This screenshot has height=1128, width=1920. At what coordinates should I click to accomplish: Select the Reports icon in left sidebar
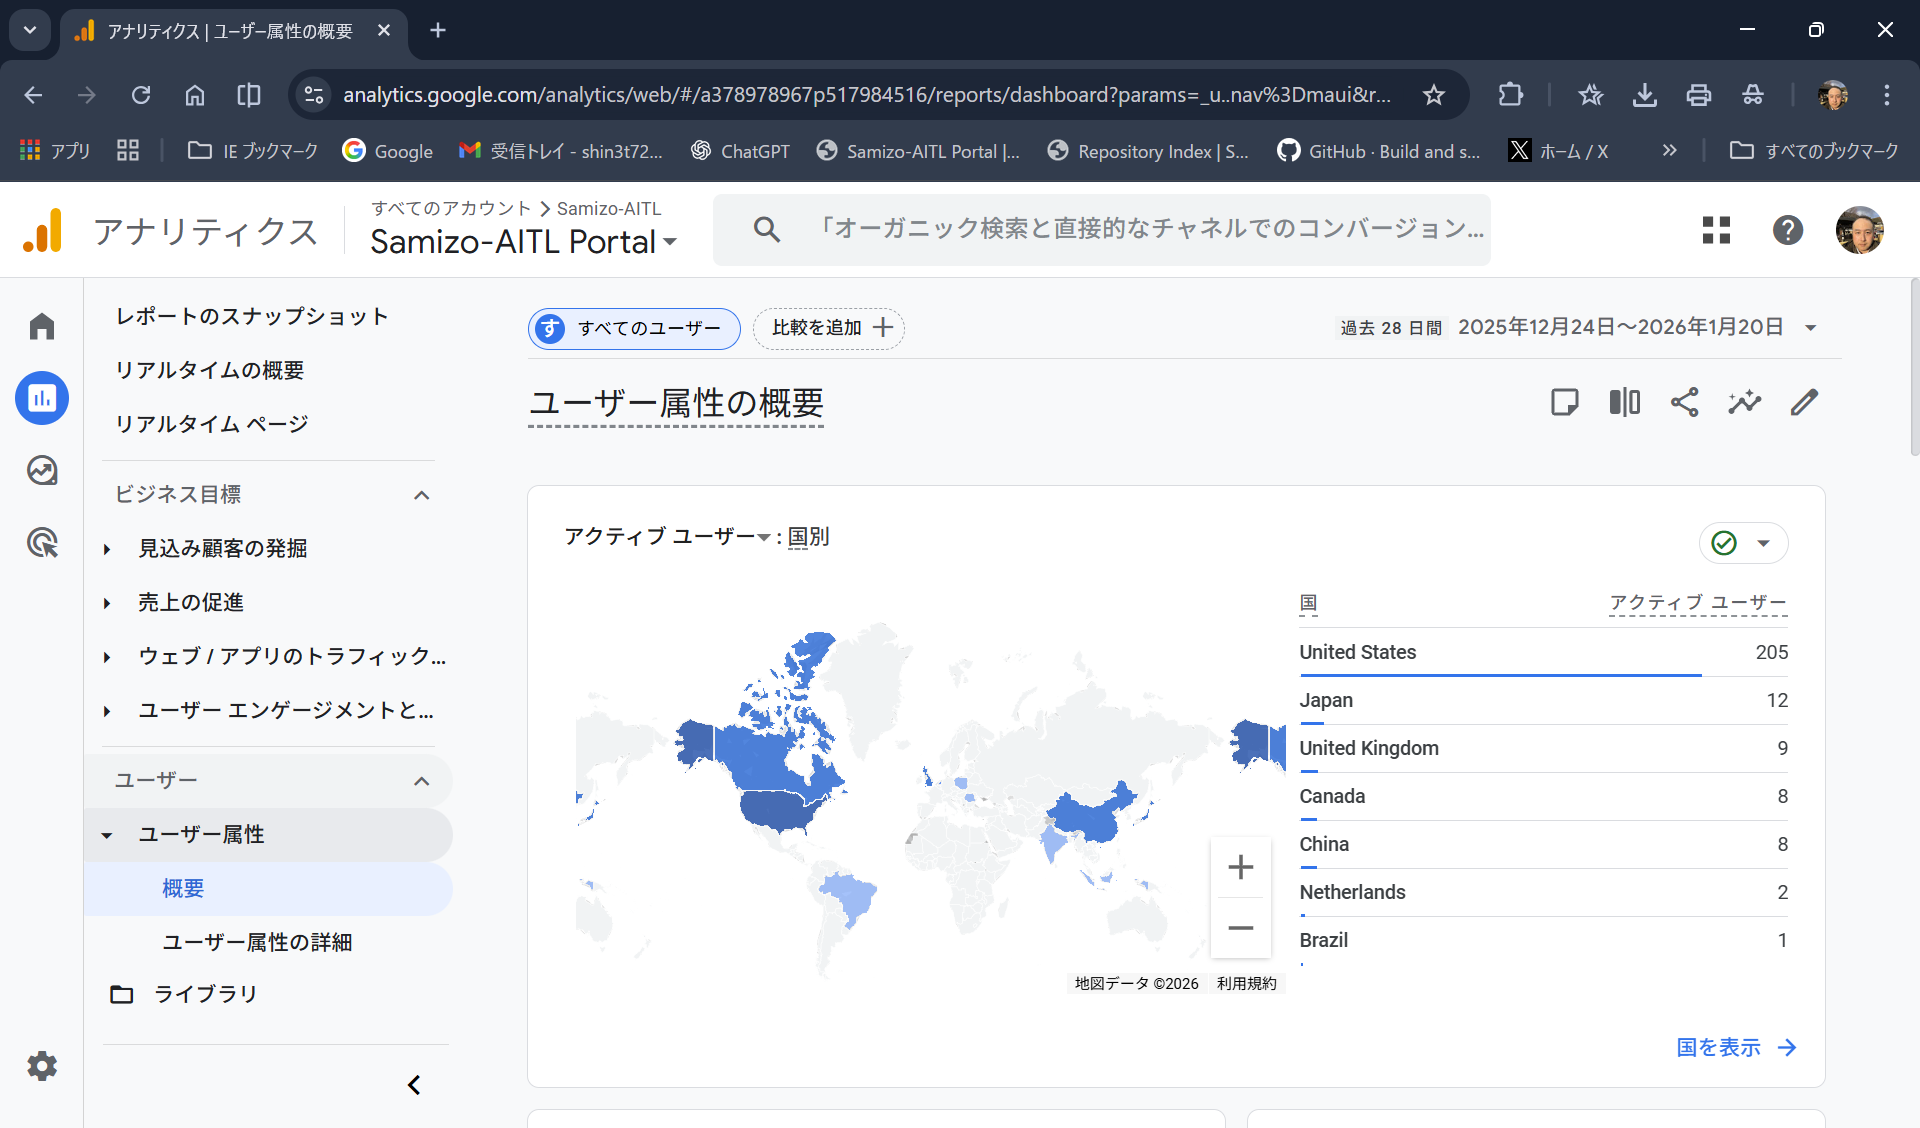pyautogui.click(x=42, y=397)
